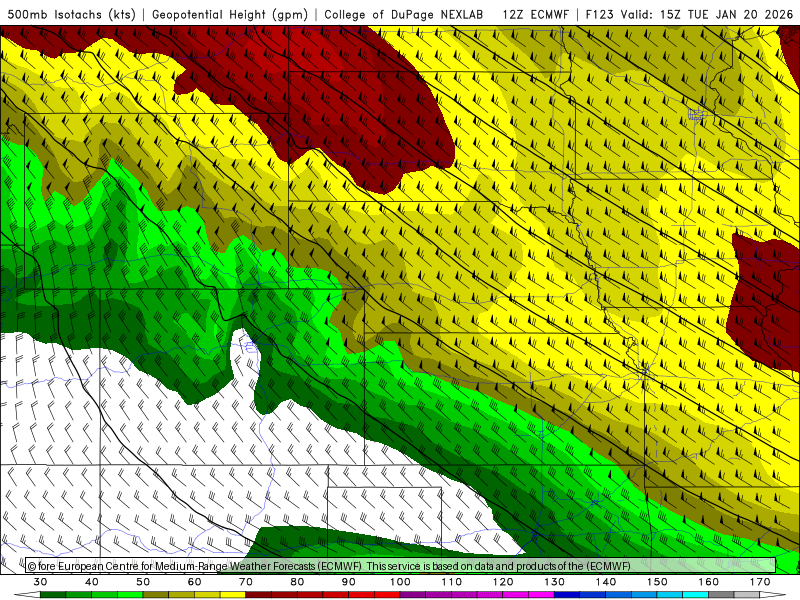Click the "50" value on the color scale
This screenshot has width=800, height=600.
(143, 582)
